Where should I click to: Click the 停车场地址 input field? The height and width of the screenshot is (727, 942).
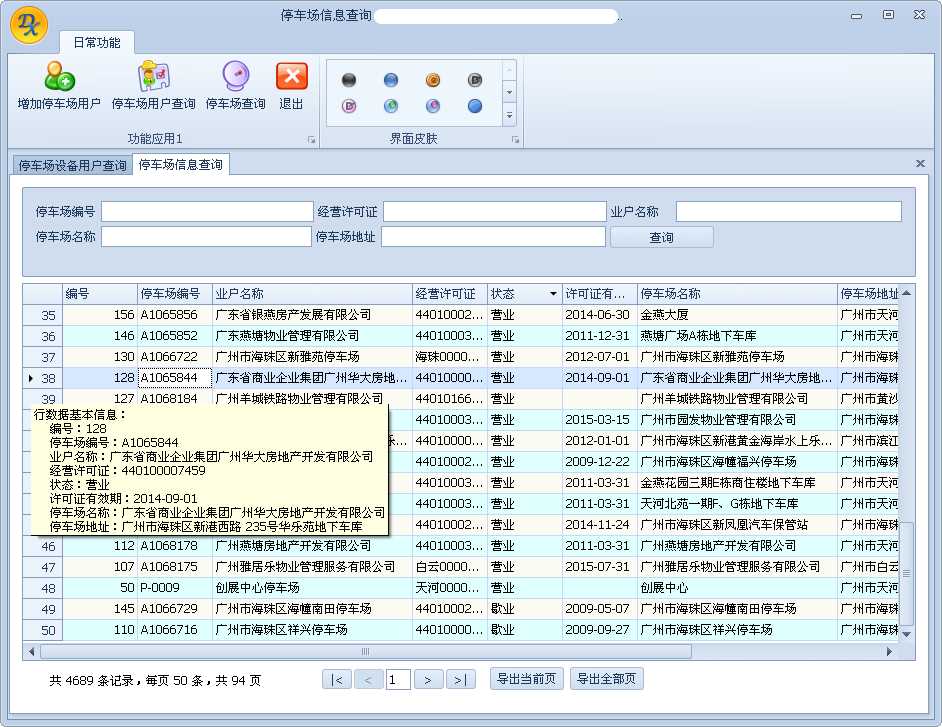tap(493, 237)
